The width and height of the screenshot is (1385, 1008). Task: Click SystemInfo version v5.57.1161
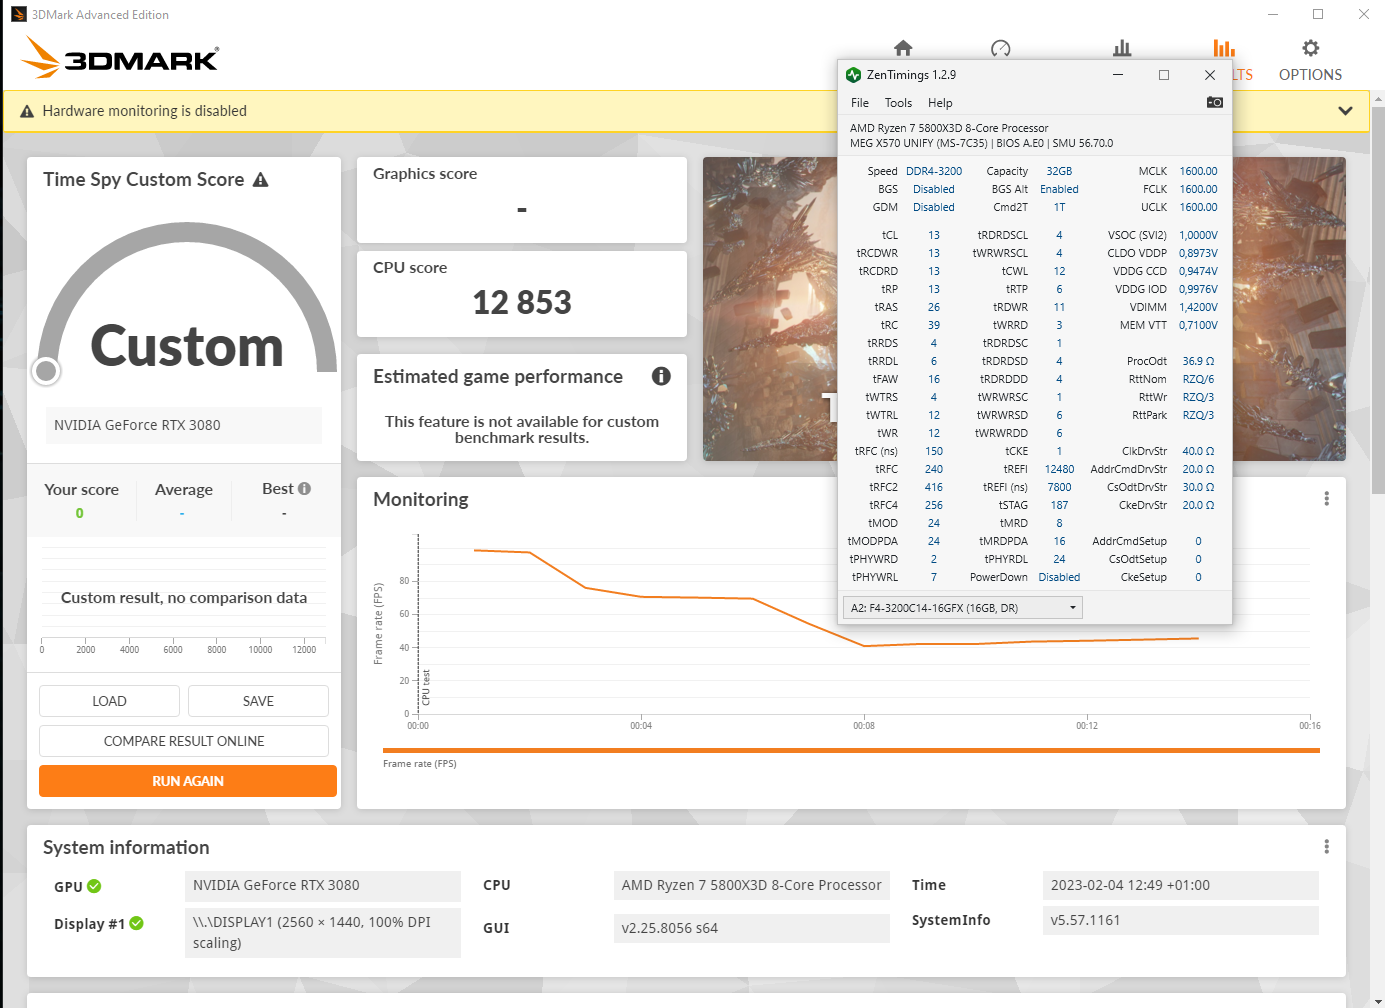(x=1180, y=920)
